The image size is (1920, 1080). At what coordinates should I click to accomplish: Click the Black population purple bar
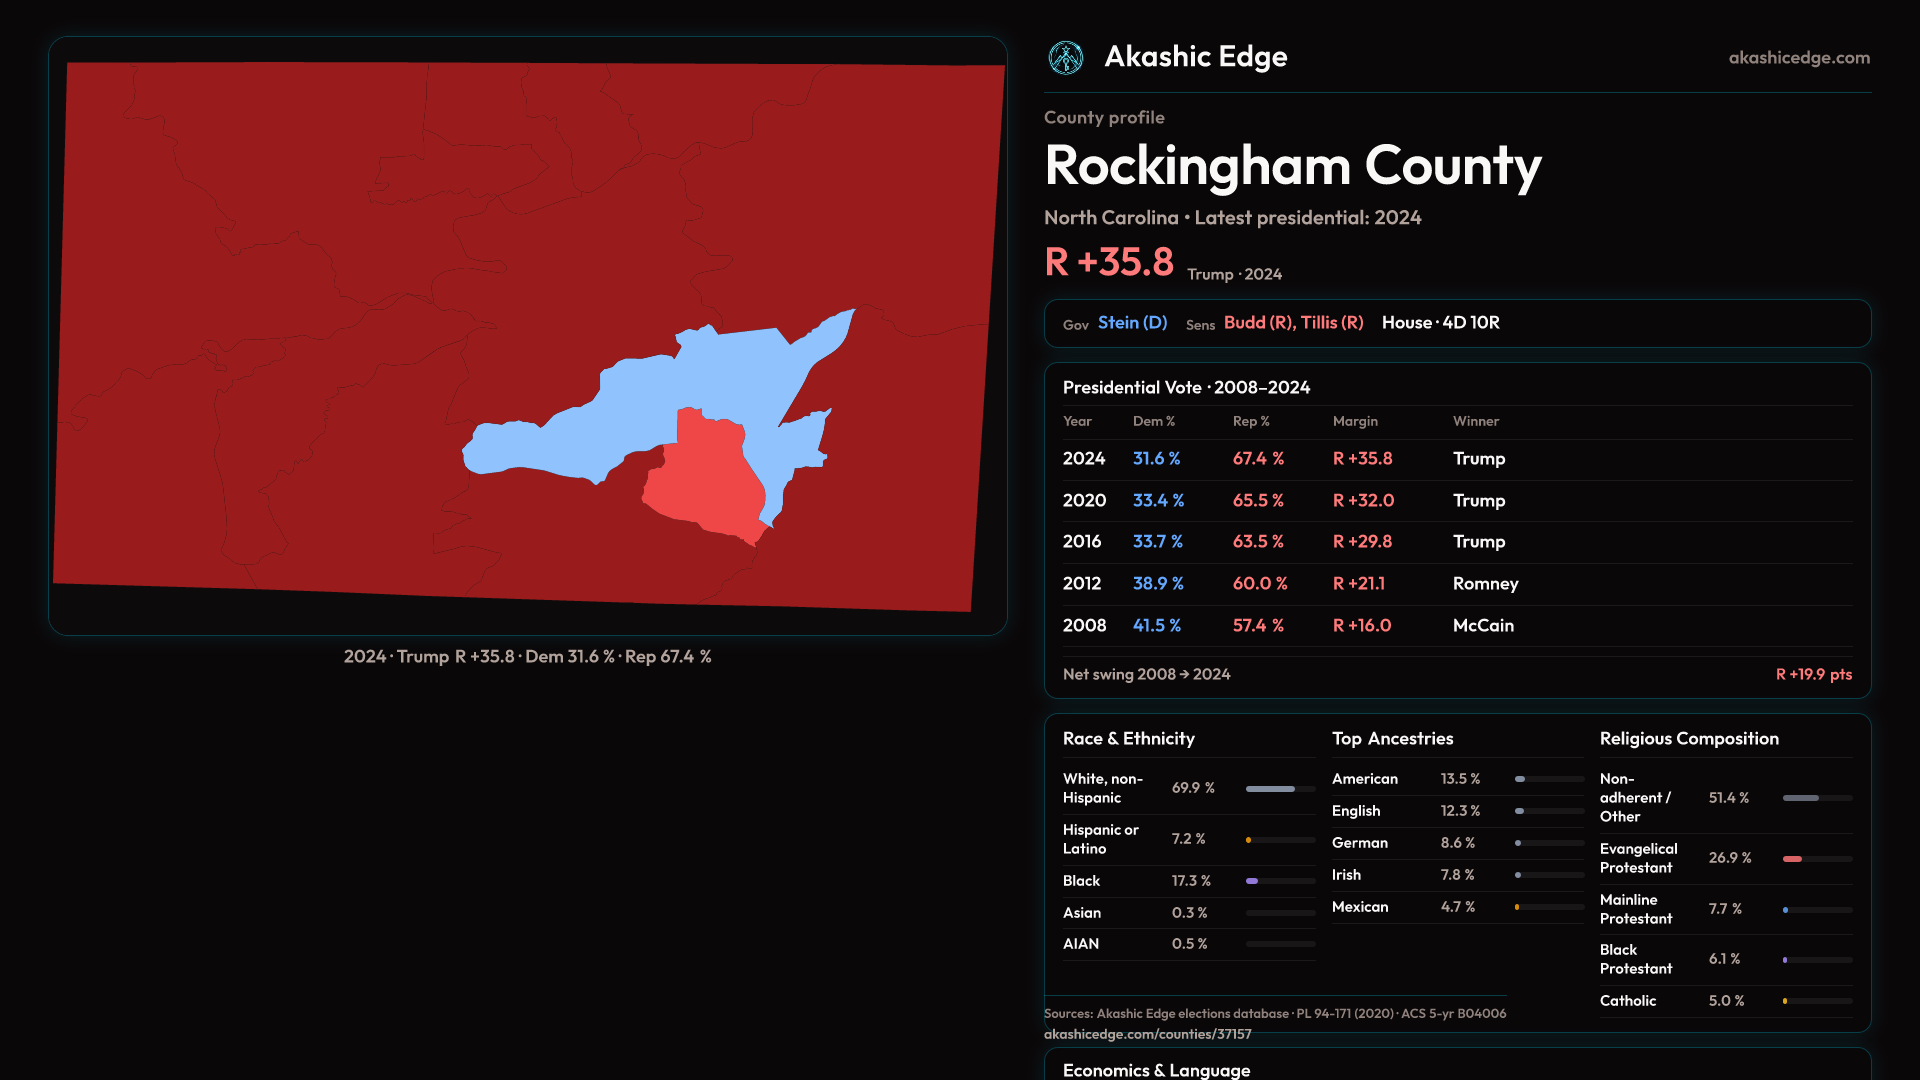(x=1252, y=881)
